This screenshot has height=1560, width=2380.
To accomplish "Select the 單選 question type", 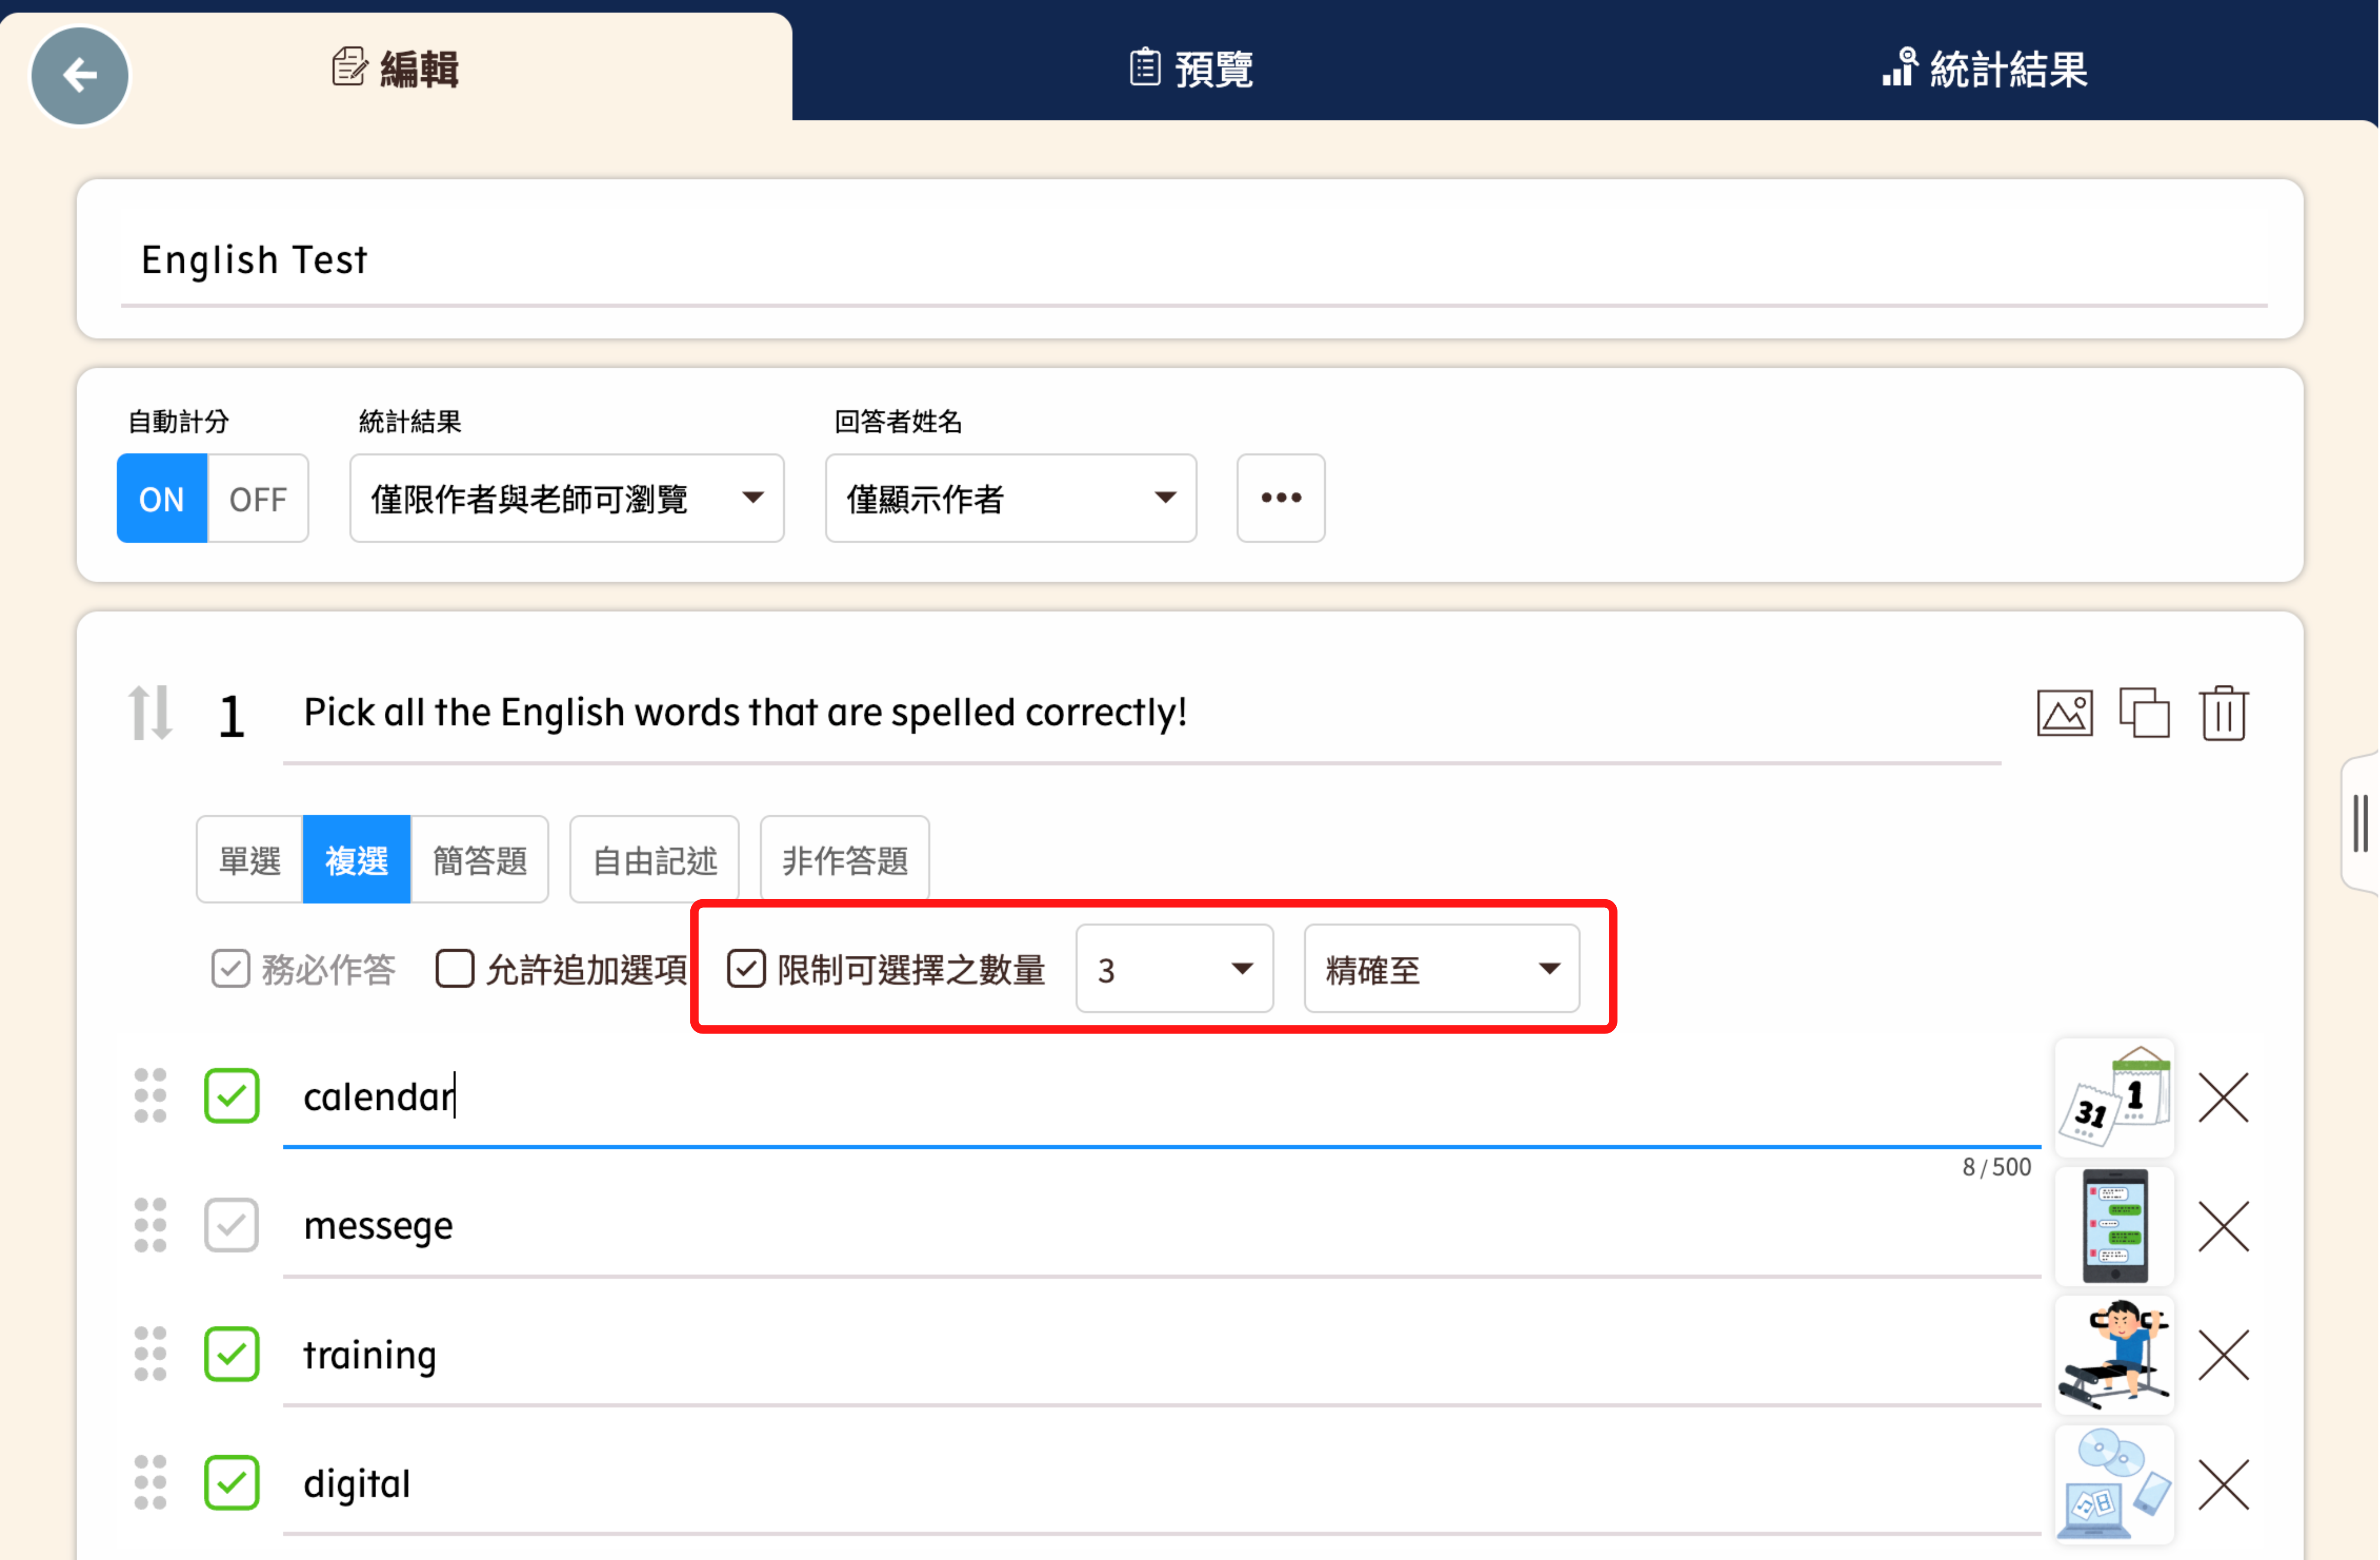I will pos(250,860).
